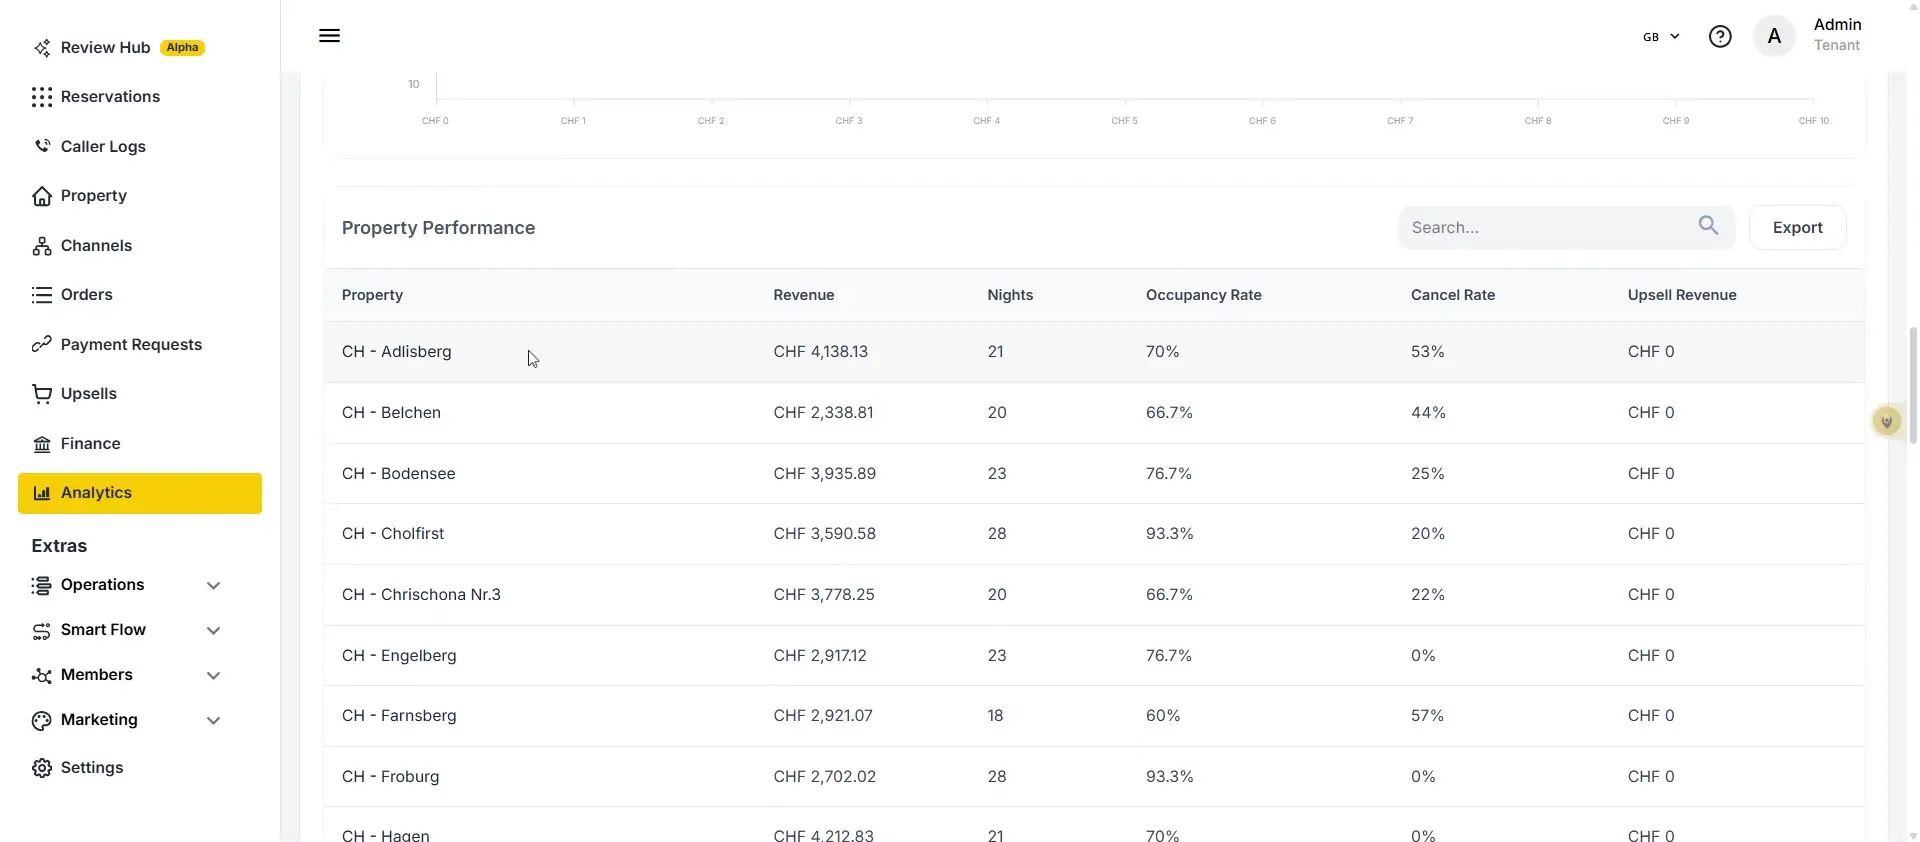Toggle the hamburger sidebar menu
Viewport: 1920px width, 842px height.
point(329,36)
